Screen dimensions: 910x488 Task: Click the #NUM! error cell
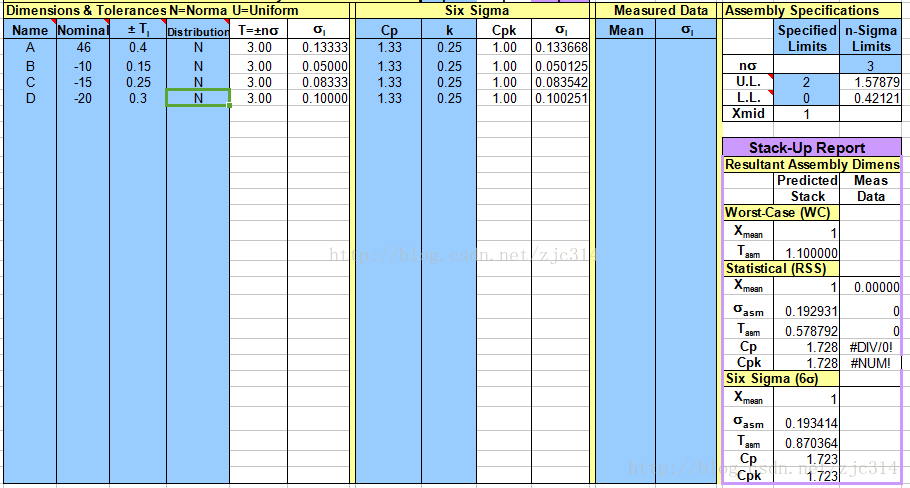point(871,363)
